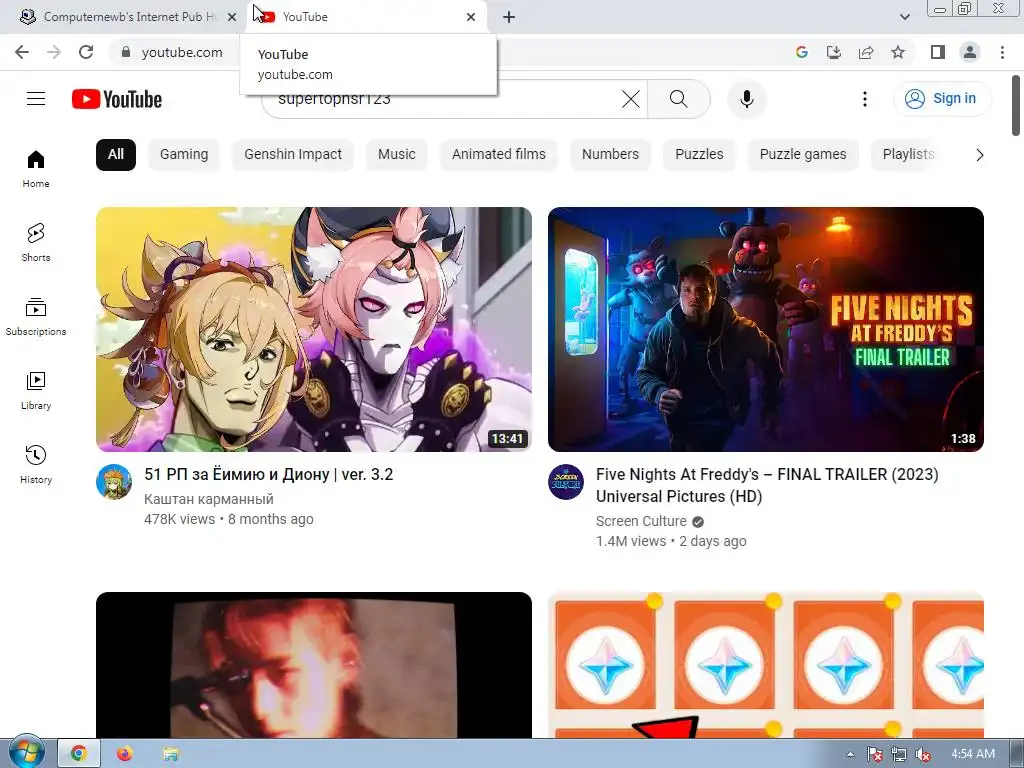Viewport: 1024px width, 768px height.
Task: Select the Puzzles filter chip
Action: click(699, 155)
